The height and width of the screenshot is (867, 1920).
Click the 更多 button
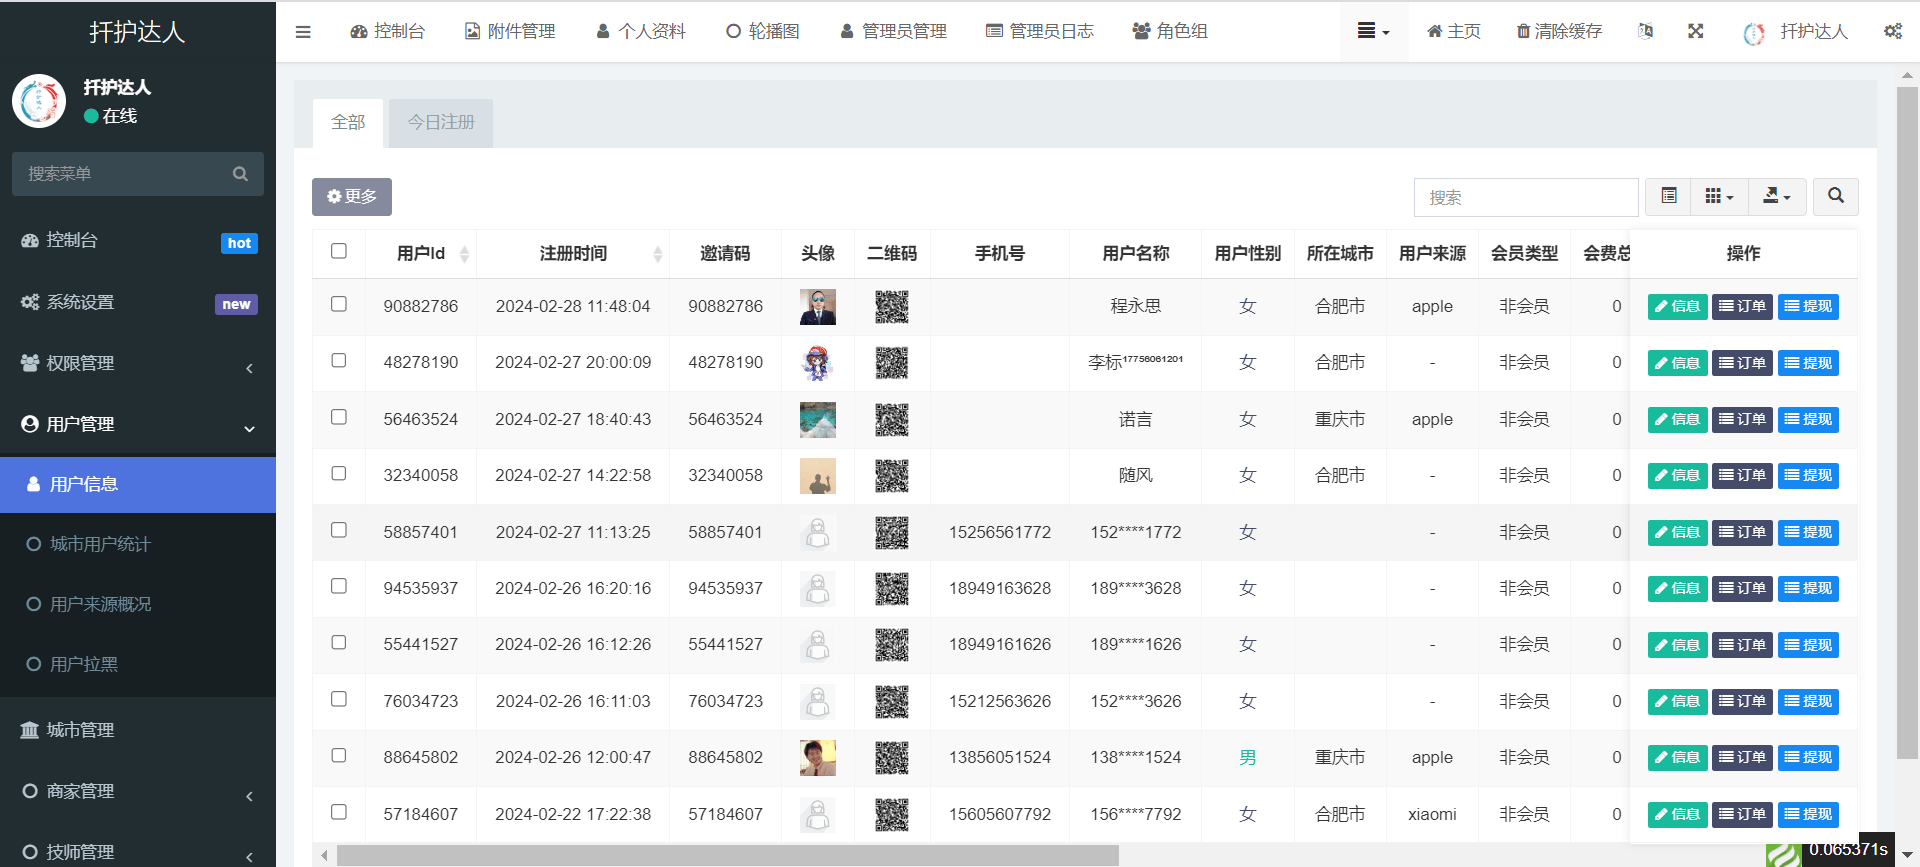coord(352,197)
